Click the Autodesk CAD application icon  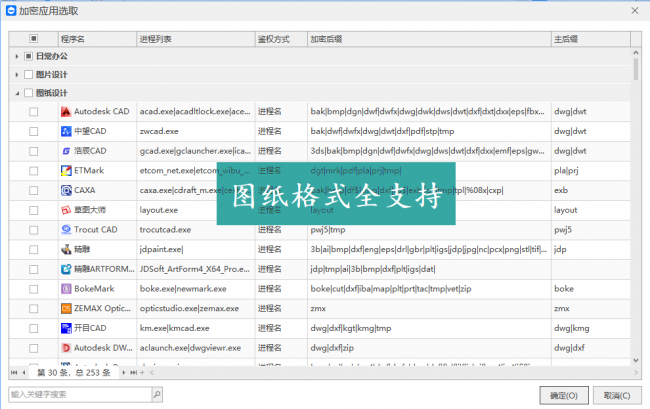66,111
